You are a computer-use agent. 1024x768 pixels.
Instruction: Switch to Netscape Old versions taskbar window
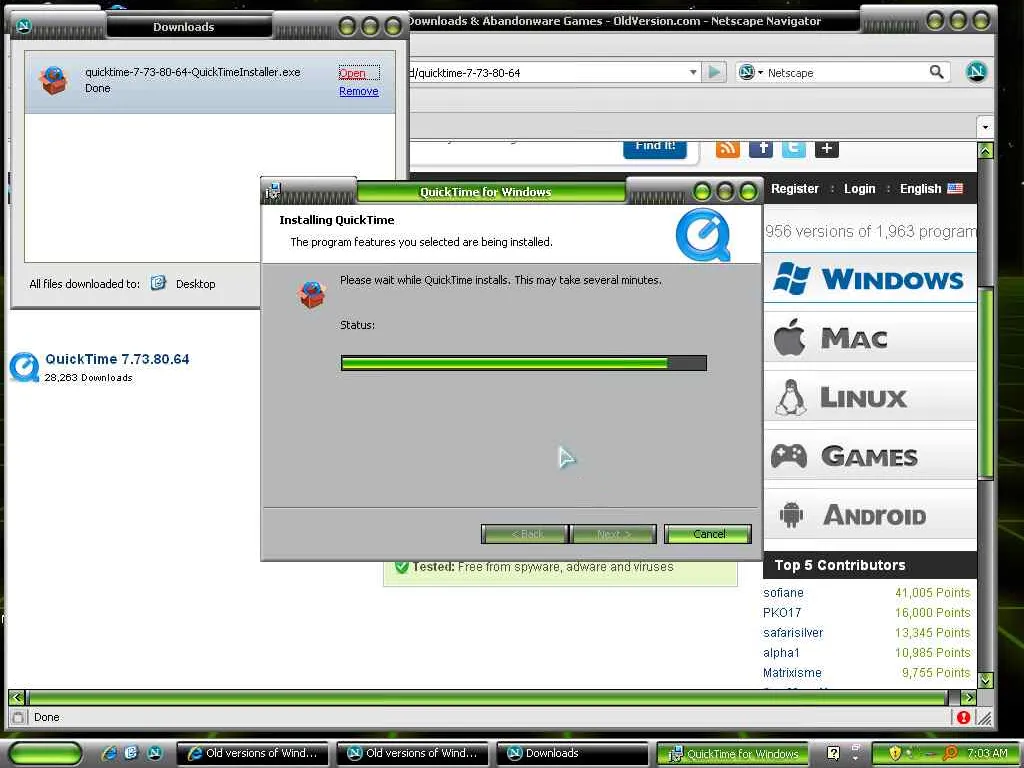[x=415, y=753]
